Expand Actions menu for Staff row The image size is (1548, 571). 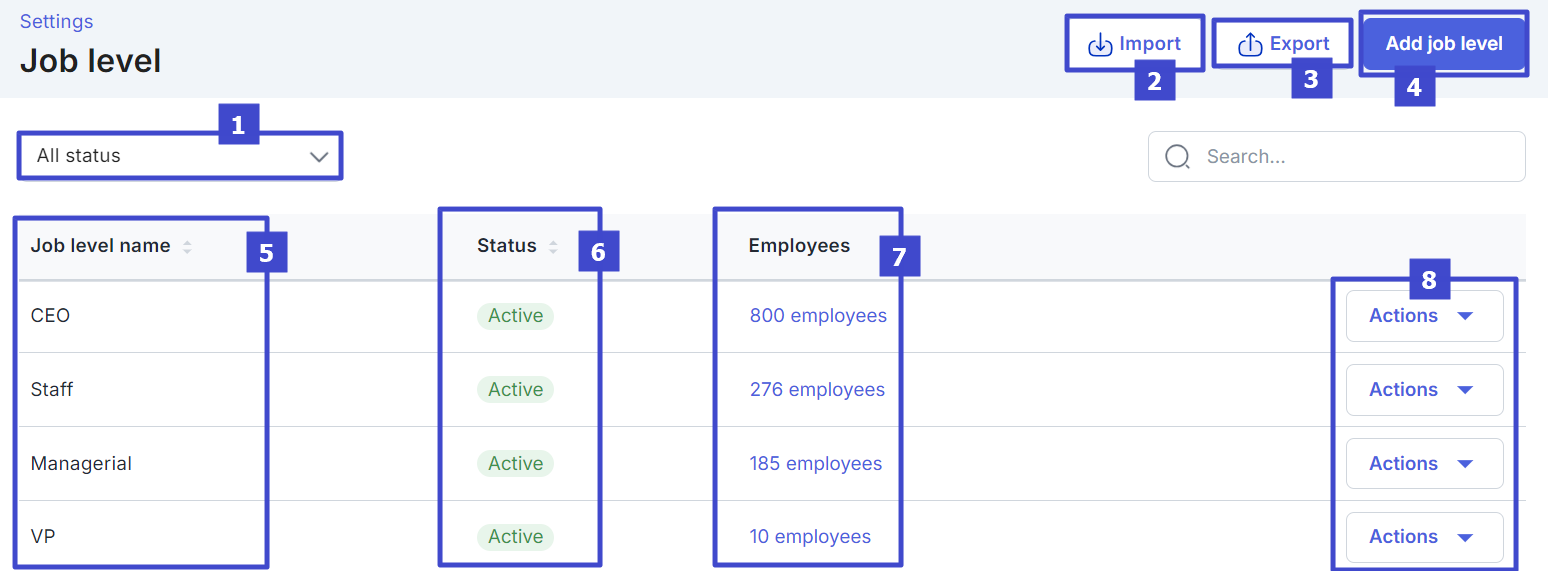click(1424, 390)
